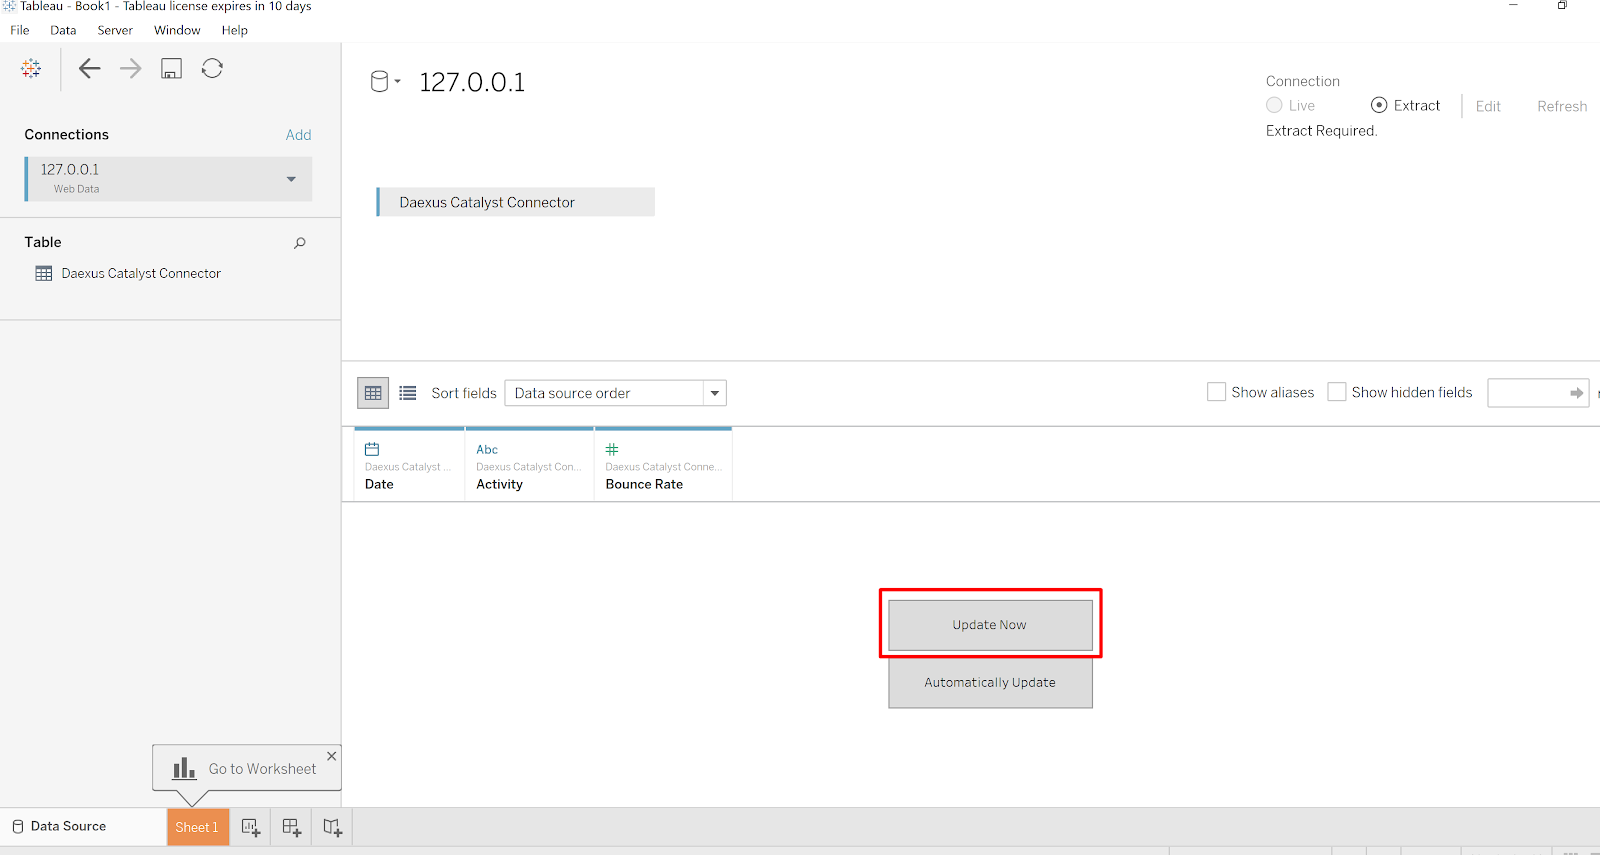Click the Refresh extract link
The width and height of the screenshot is (1600, 855).
pos(1562,106)
